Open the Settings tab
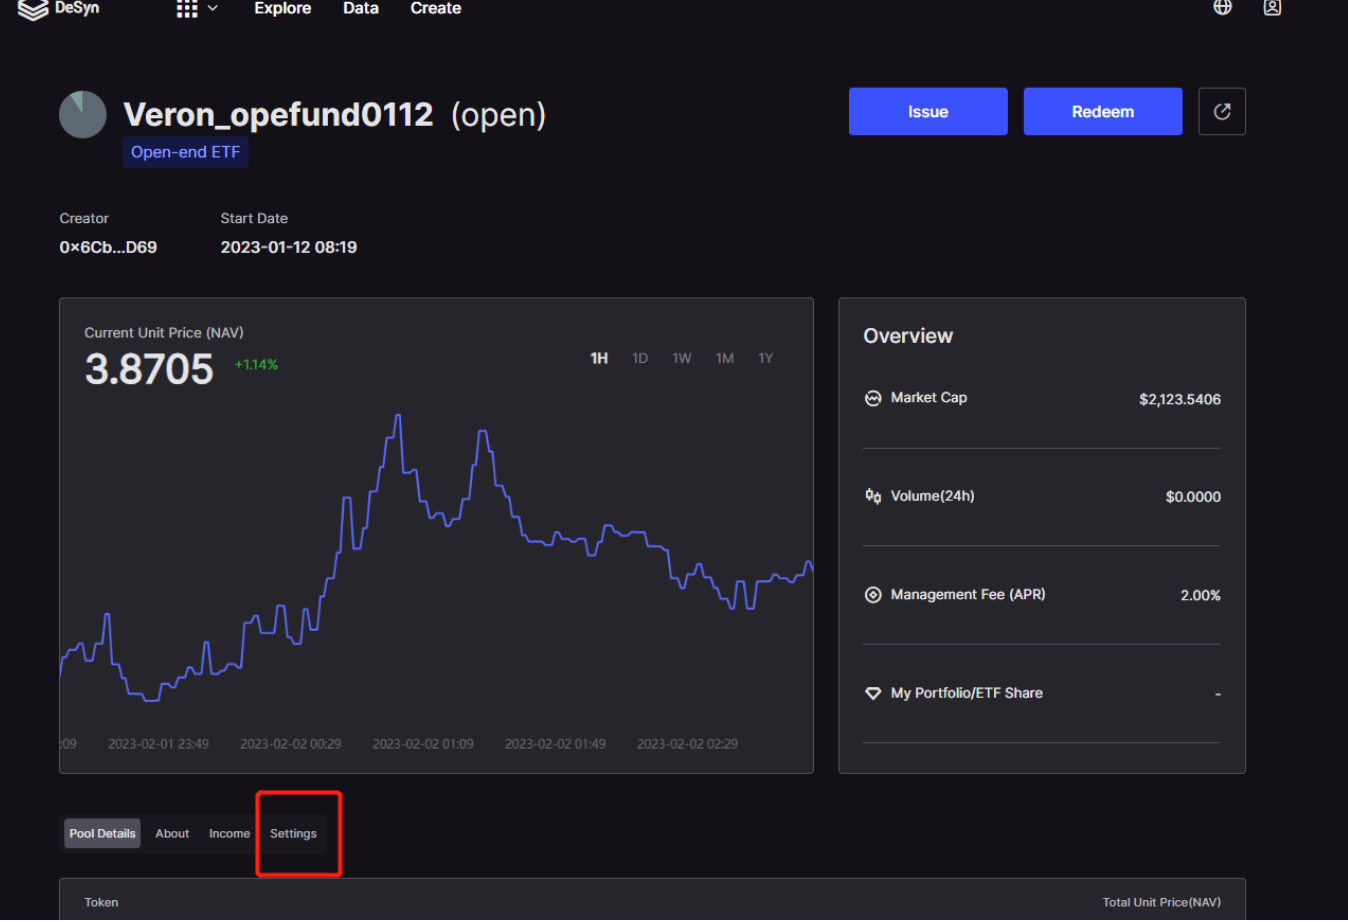Viewport: 1348px width, 922px height. coord(293,834)
